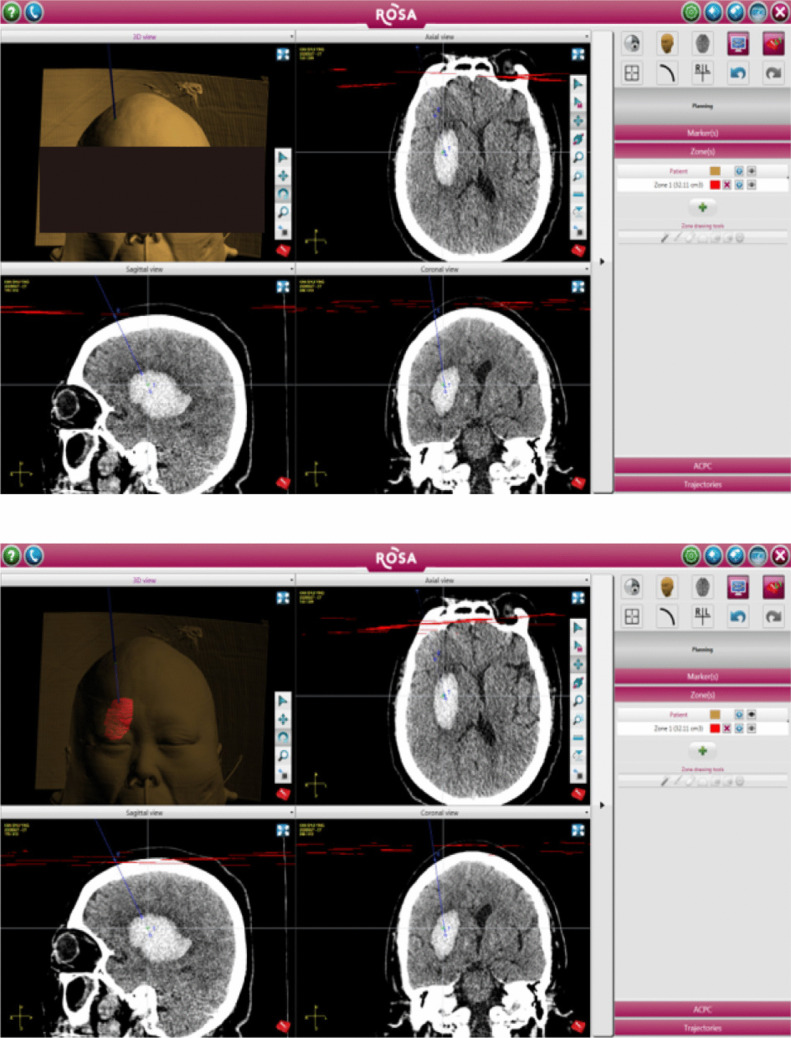Image resolution: width=791 pixels, height=1038 pixels.
Task: Click the pan move tool in upper Axial view
Action: [x=578, y=120]
